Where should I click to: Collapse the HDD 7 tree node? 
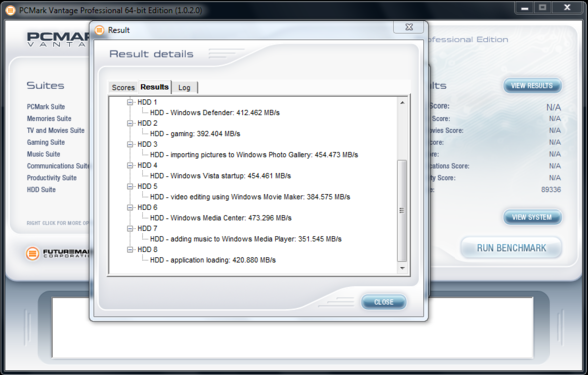tap(130, 228)
